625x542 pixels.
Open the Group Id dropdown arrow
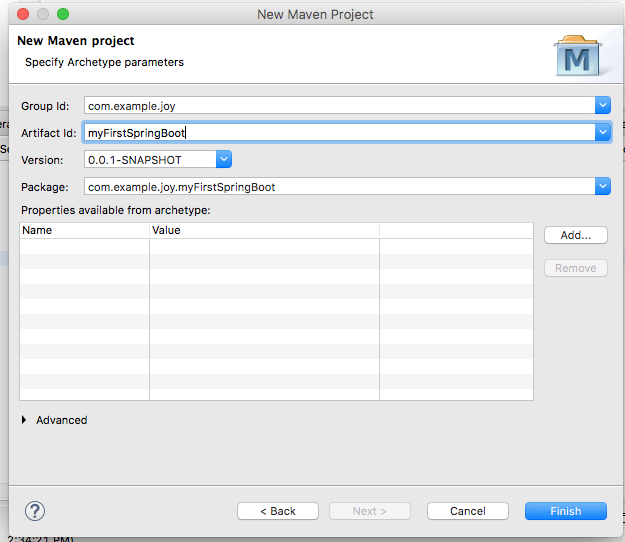pyautogui.click(x=602, y=105)
